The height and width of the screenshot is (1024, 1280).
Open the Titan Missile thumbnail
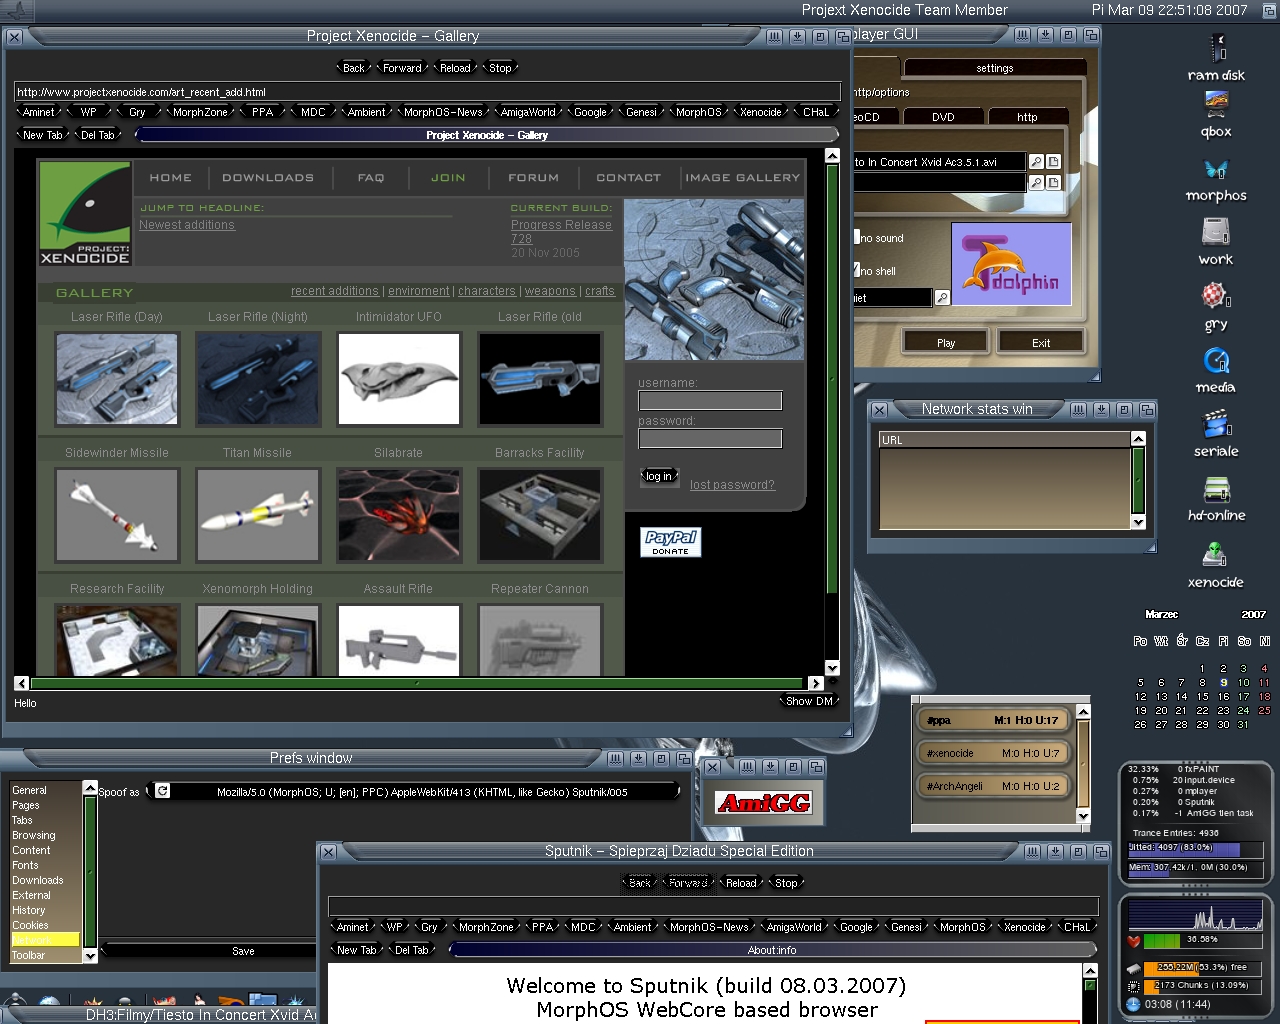pos(258,515)
